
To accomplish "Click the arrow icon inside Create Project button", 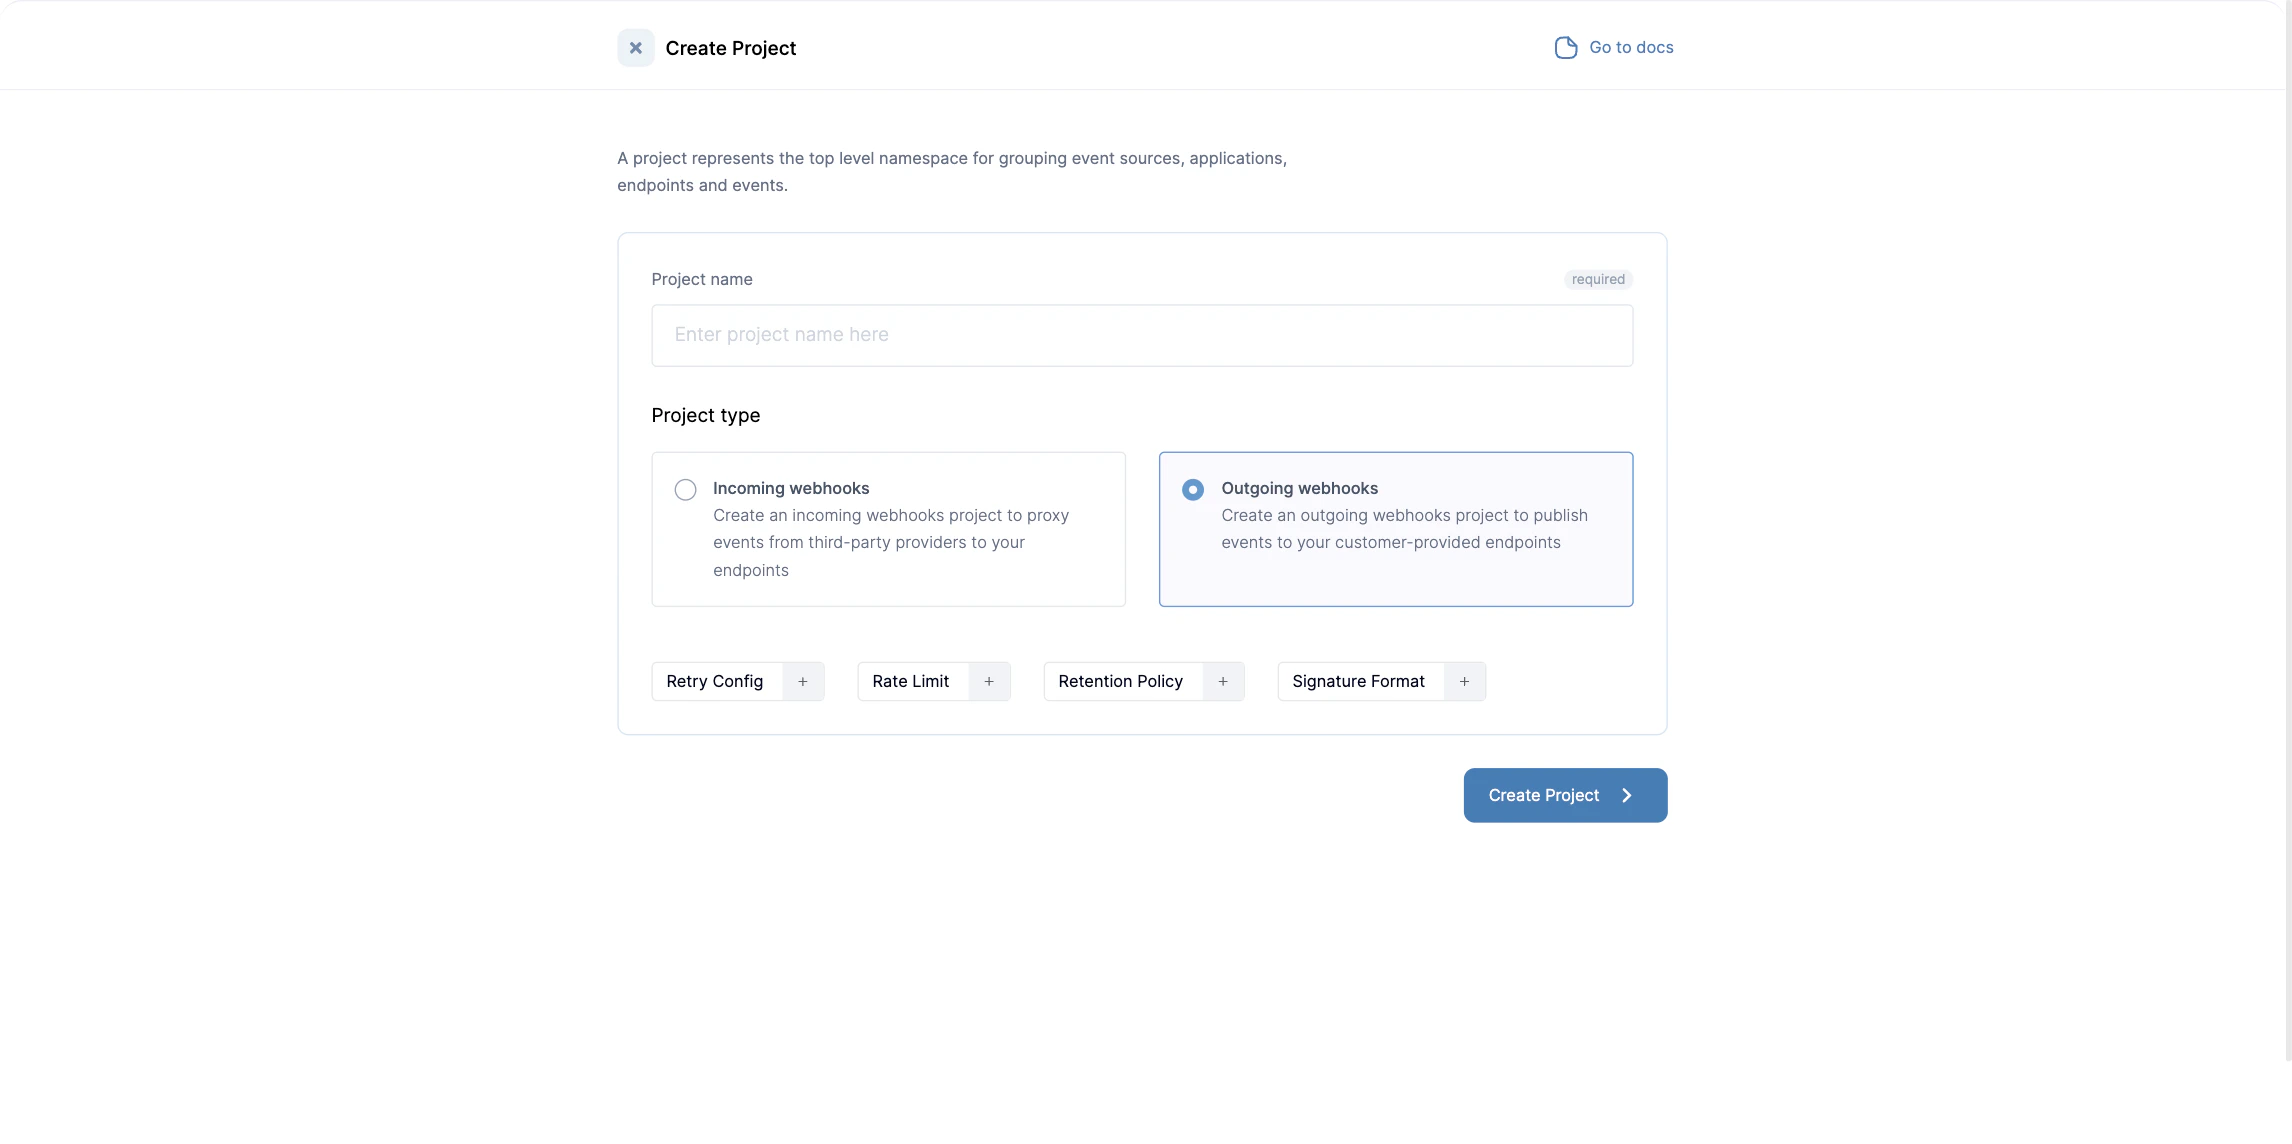I will [x=1627, y=795].
